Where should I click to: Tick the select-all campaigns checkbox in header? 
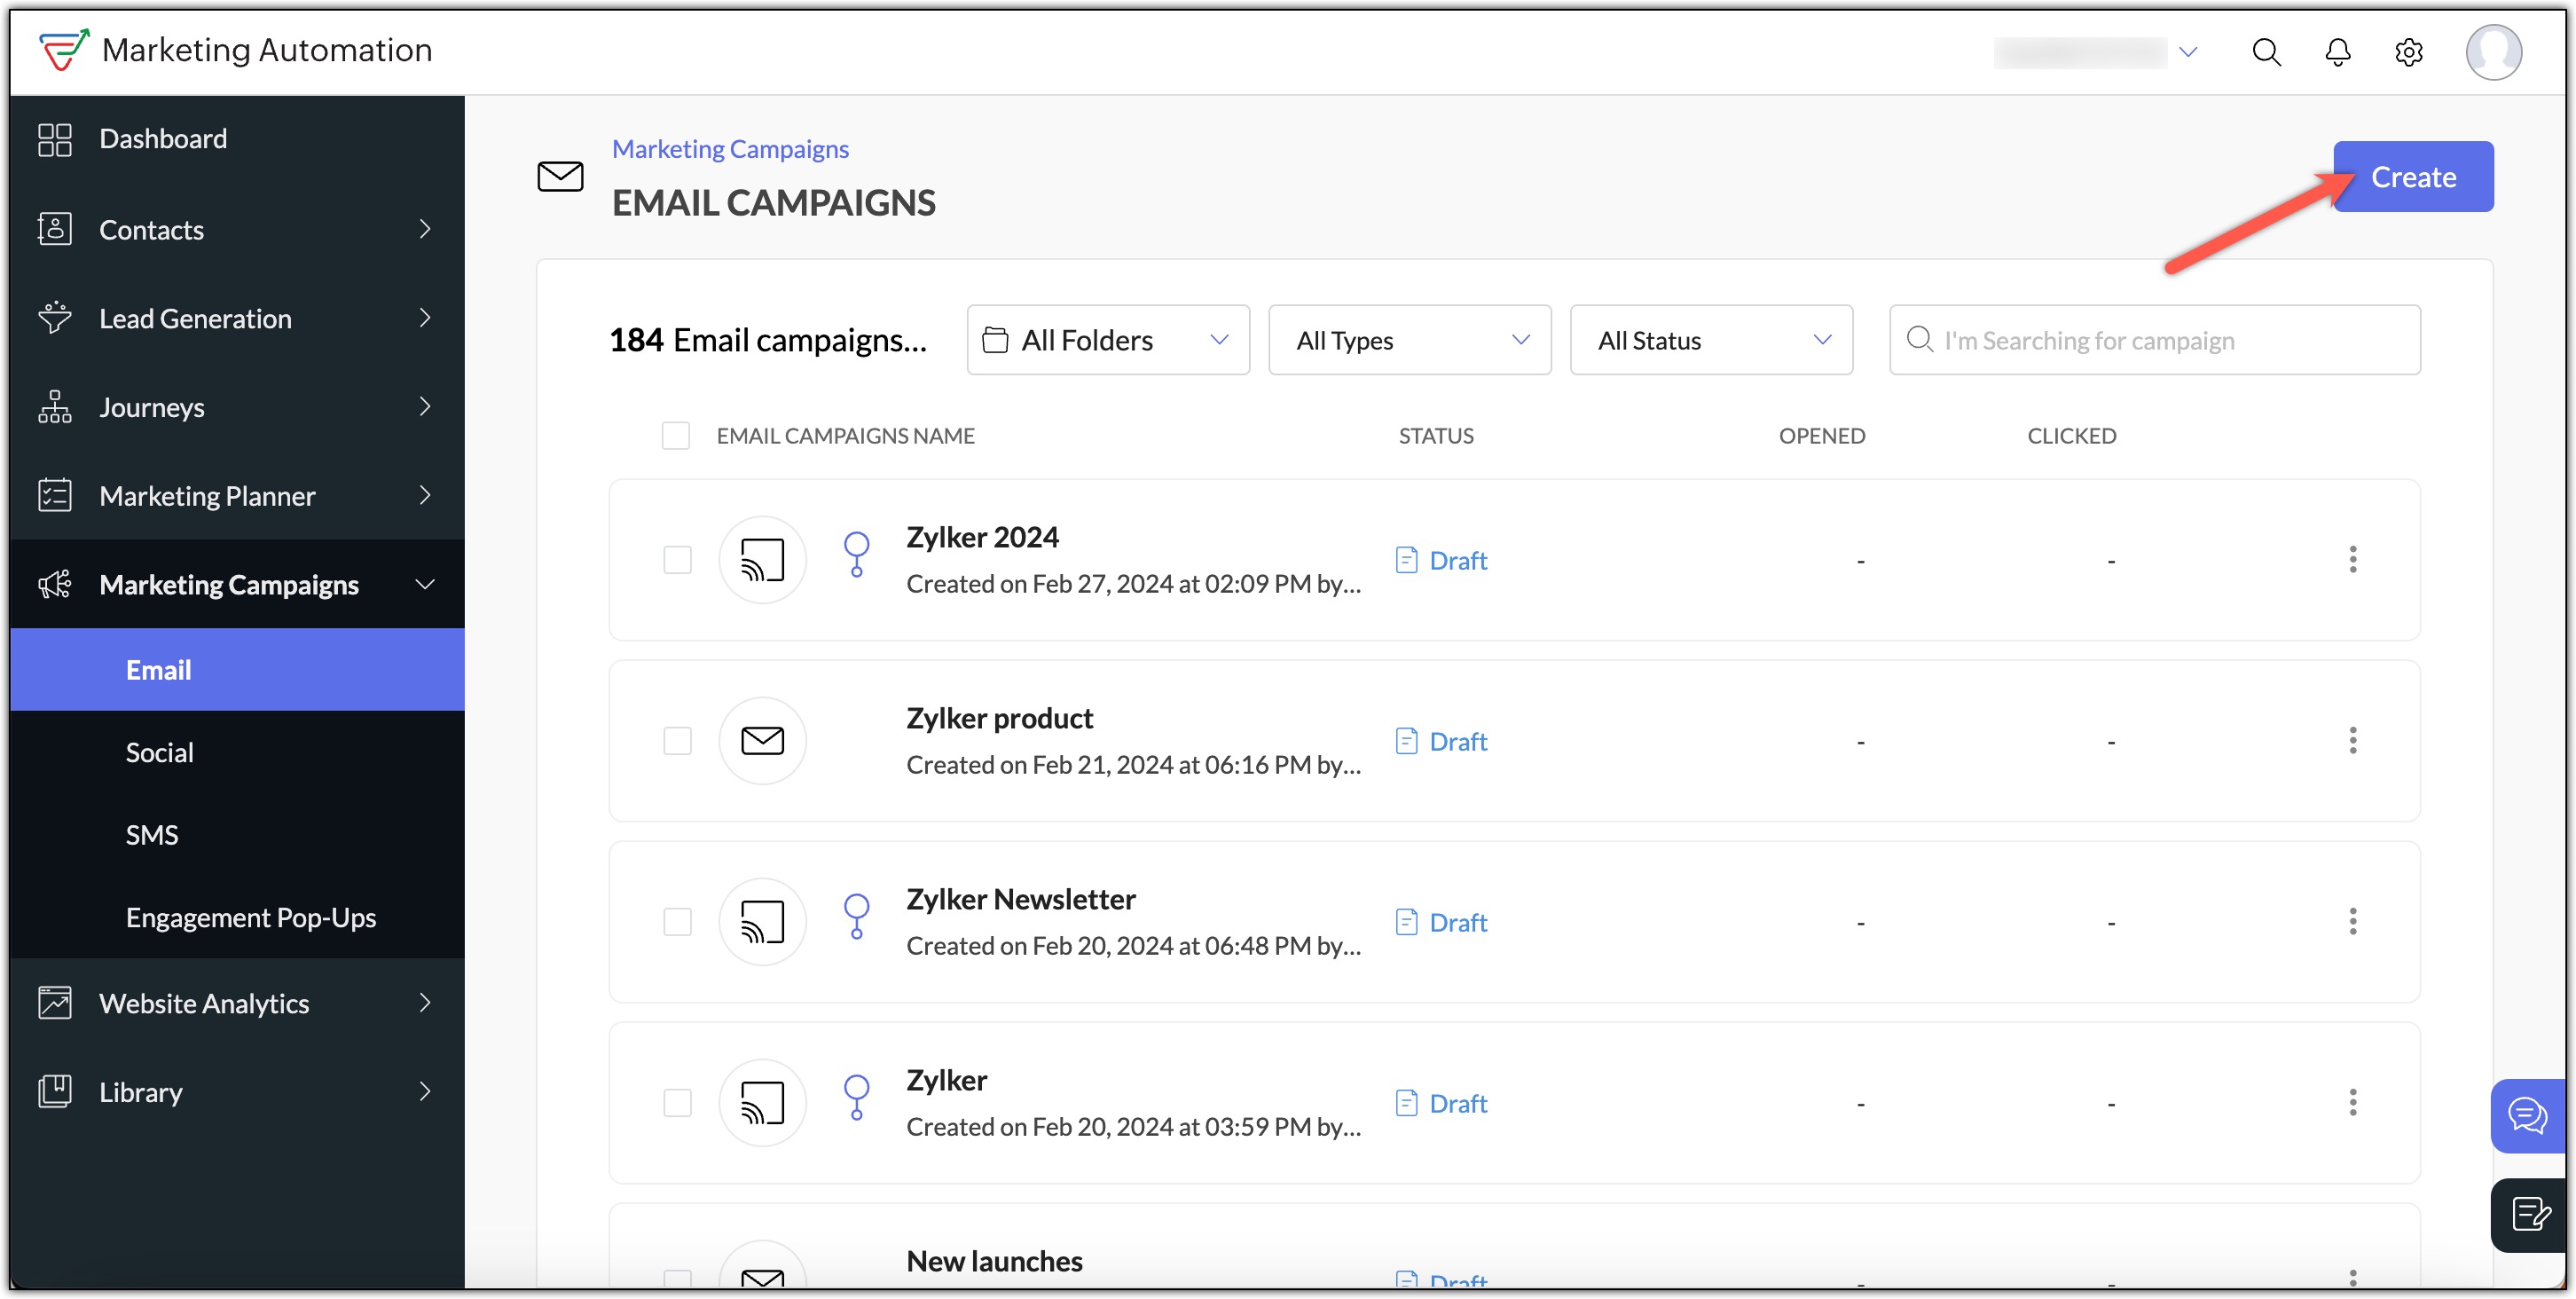tap(676, 436)
